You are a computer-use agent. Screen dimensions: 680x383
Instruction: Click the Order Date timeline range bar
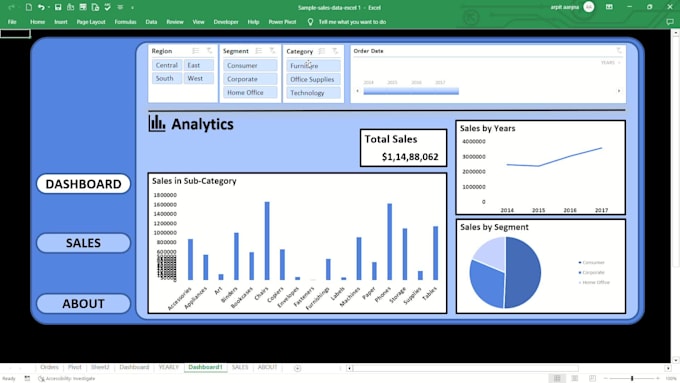point(411,91)
